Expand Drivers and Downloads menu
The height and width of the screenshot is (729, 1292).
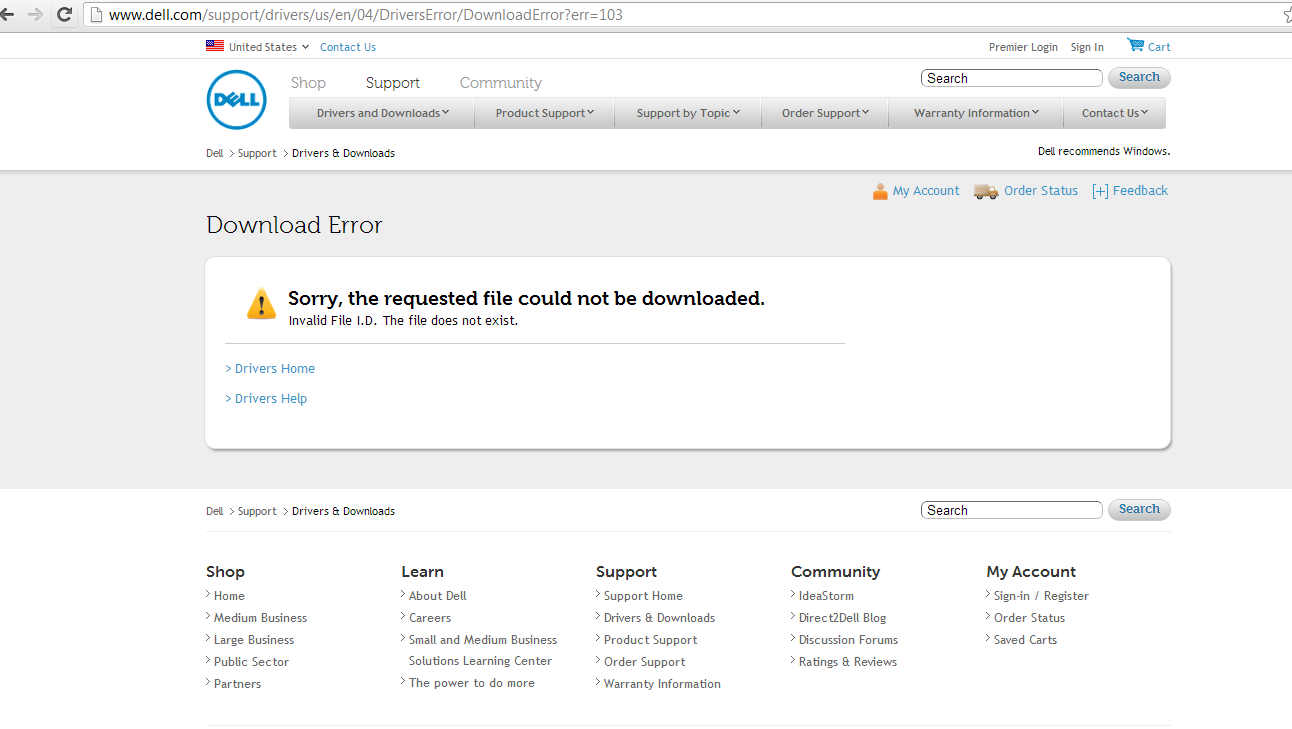pyautogui.click(x=382, y=113)
